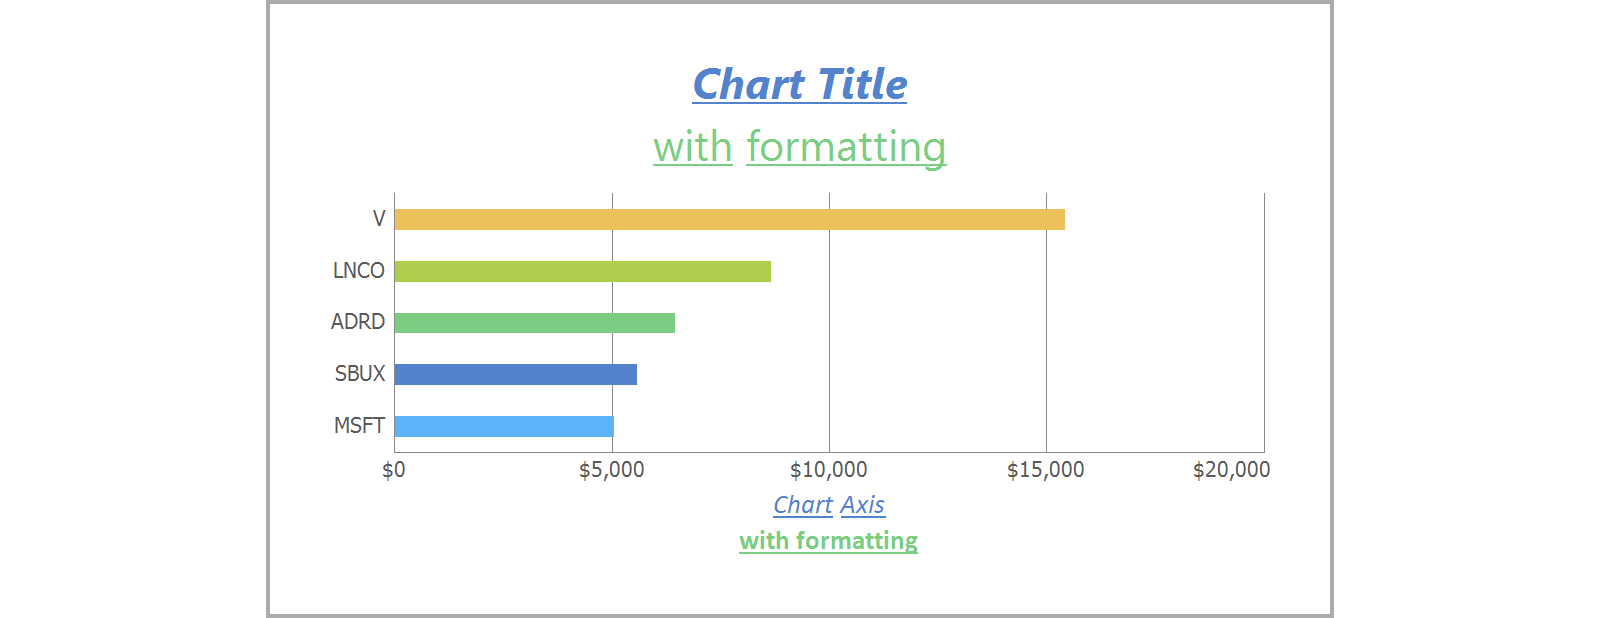Click the $20,000 axis label
Image resolution: width=1600 pixels, height=618 pixels.
pos(1231,470)
